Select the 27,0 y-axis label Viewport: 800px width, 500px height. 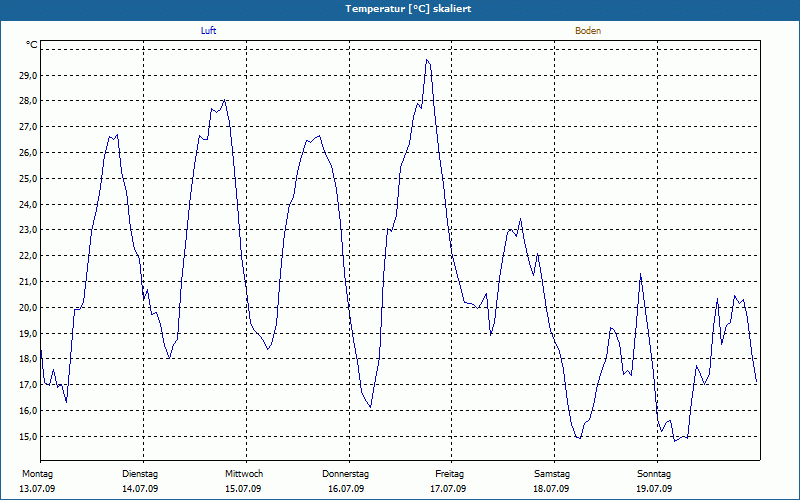point(28,127)
